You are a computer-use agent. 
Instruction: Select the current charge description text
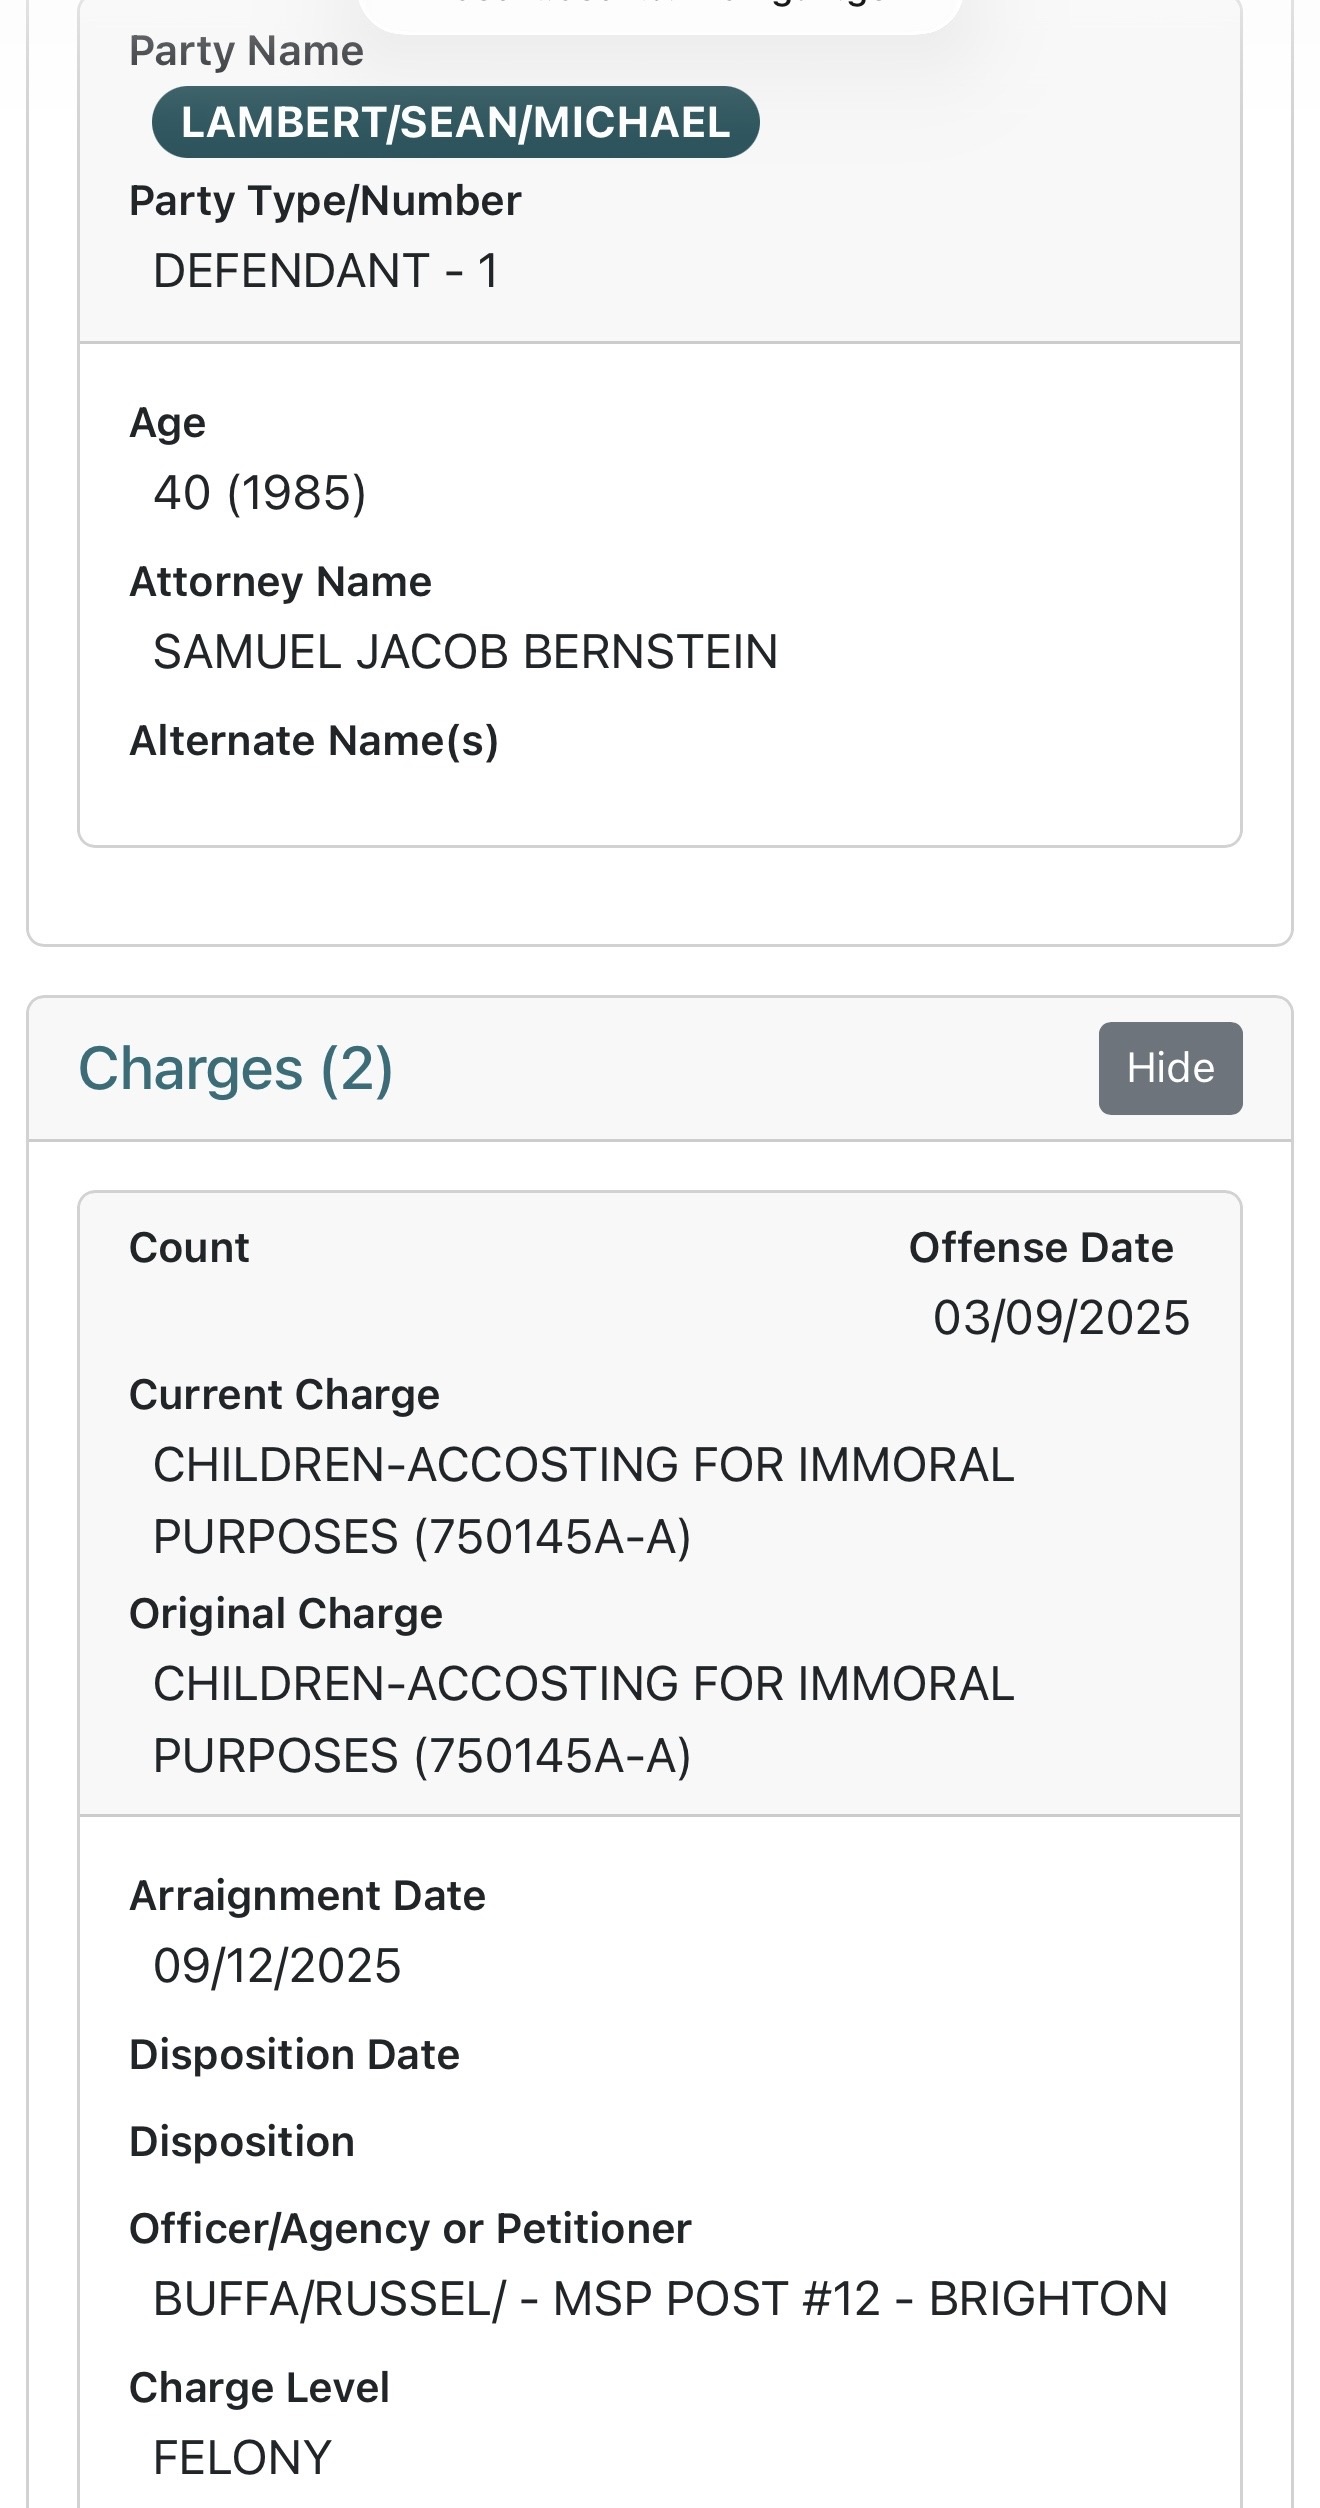point(583,1500)
